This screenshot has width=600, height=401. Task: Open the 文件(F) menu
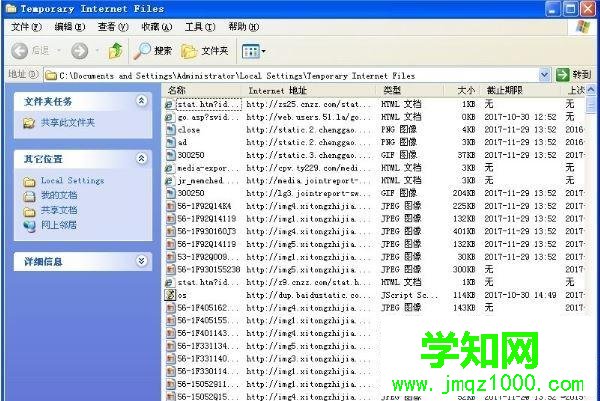26,27
